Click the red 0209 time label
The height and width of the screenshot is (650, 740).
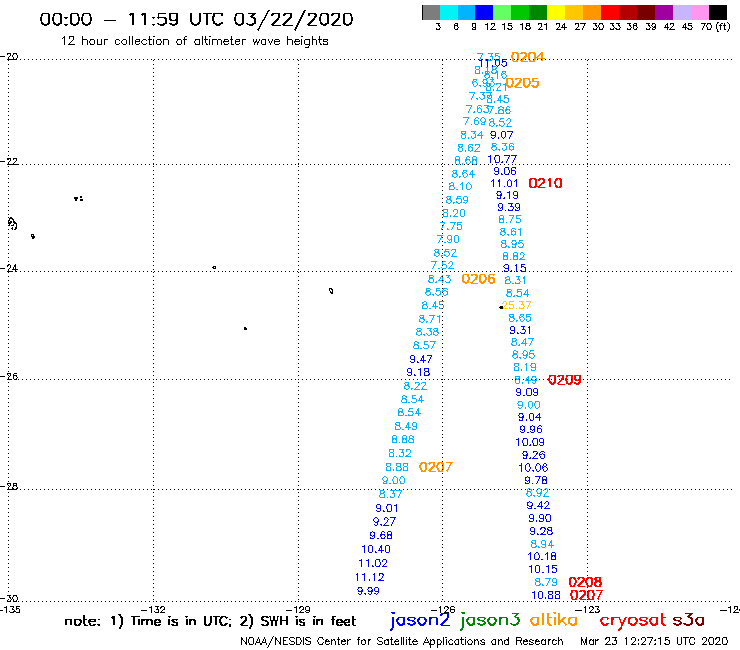[x=564, y=380]
